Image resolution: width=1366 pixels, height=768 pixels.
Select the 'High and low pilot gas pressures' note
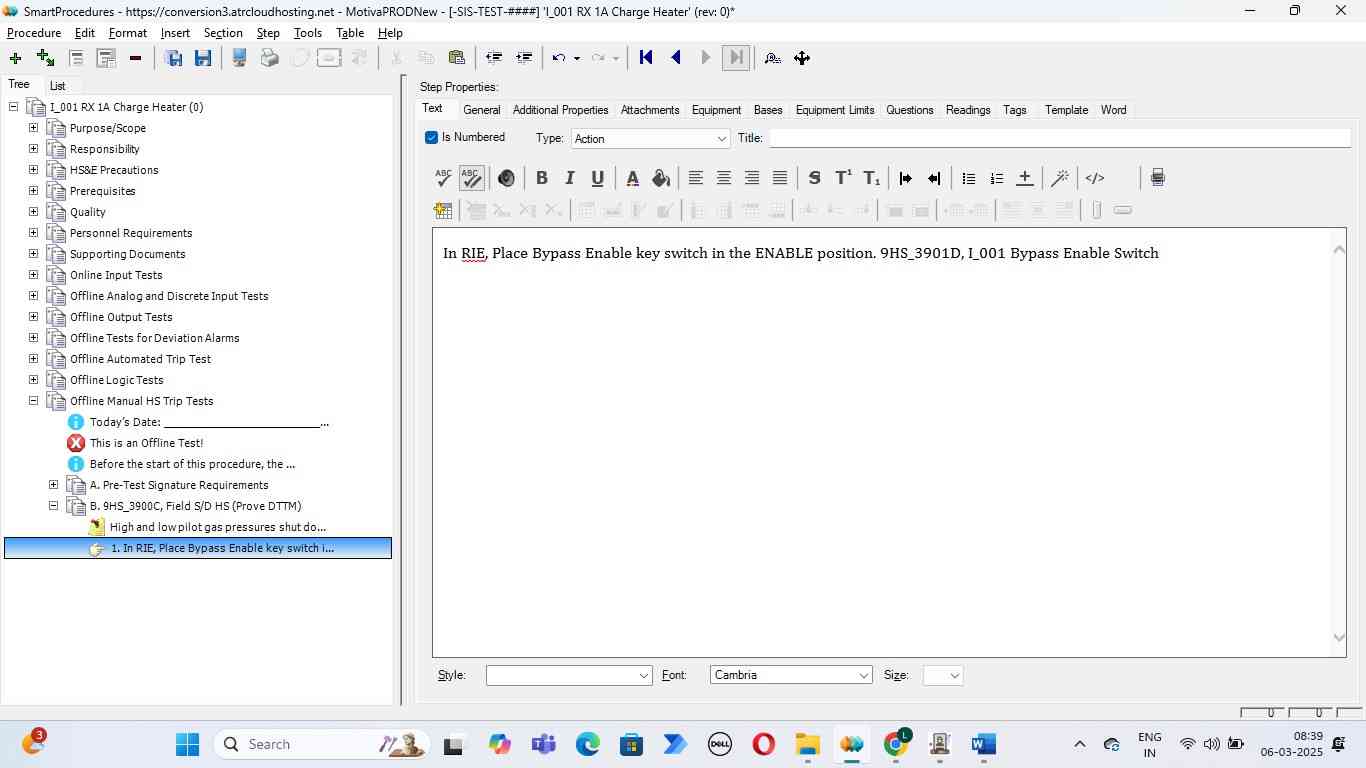(x=218, y=527)
